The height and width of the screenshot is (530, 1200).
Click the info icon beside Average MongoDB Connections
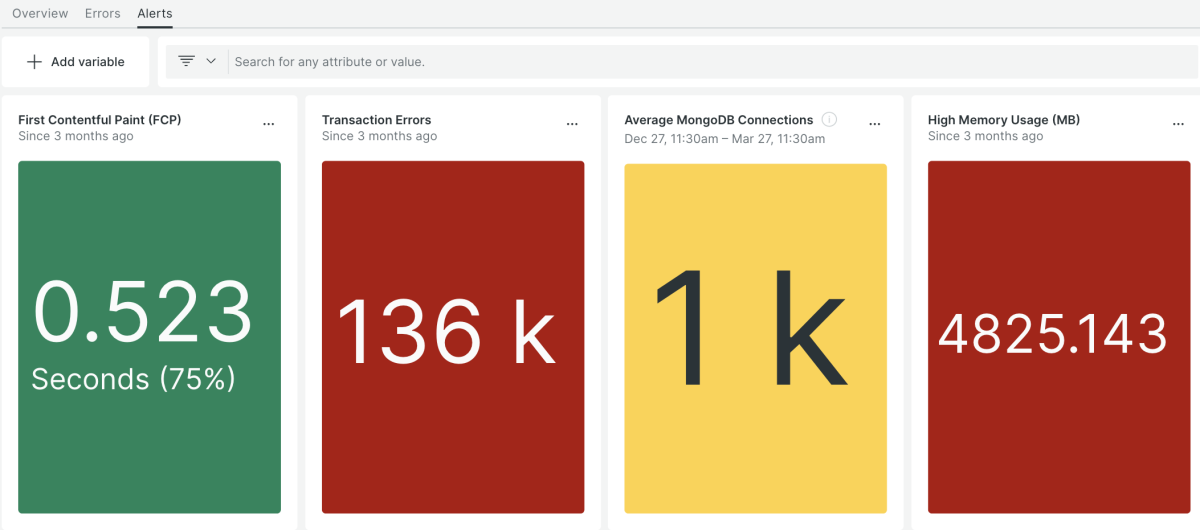829,120
